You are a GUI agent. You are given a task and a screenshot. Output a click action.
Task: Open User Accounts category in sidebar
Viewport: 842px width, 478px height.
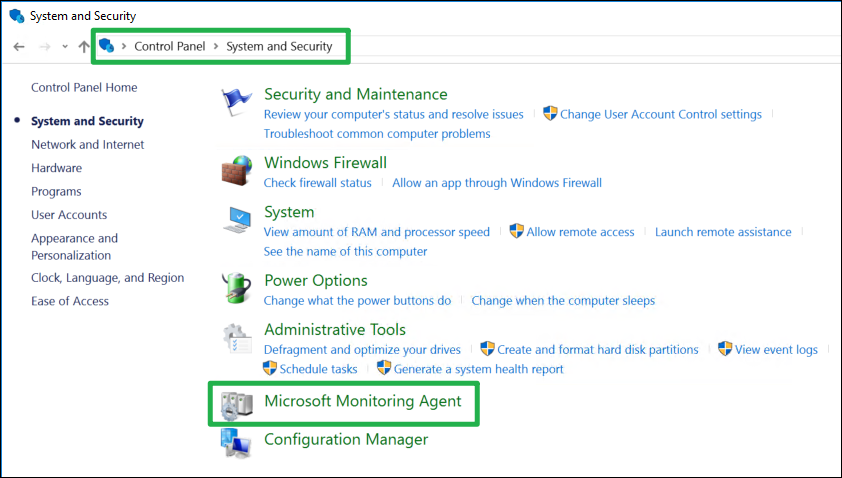(x=69, y=215)
